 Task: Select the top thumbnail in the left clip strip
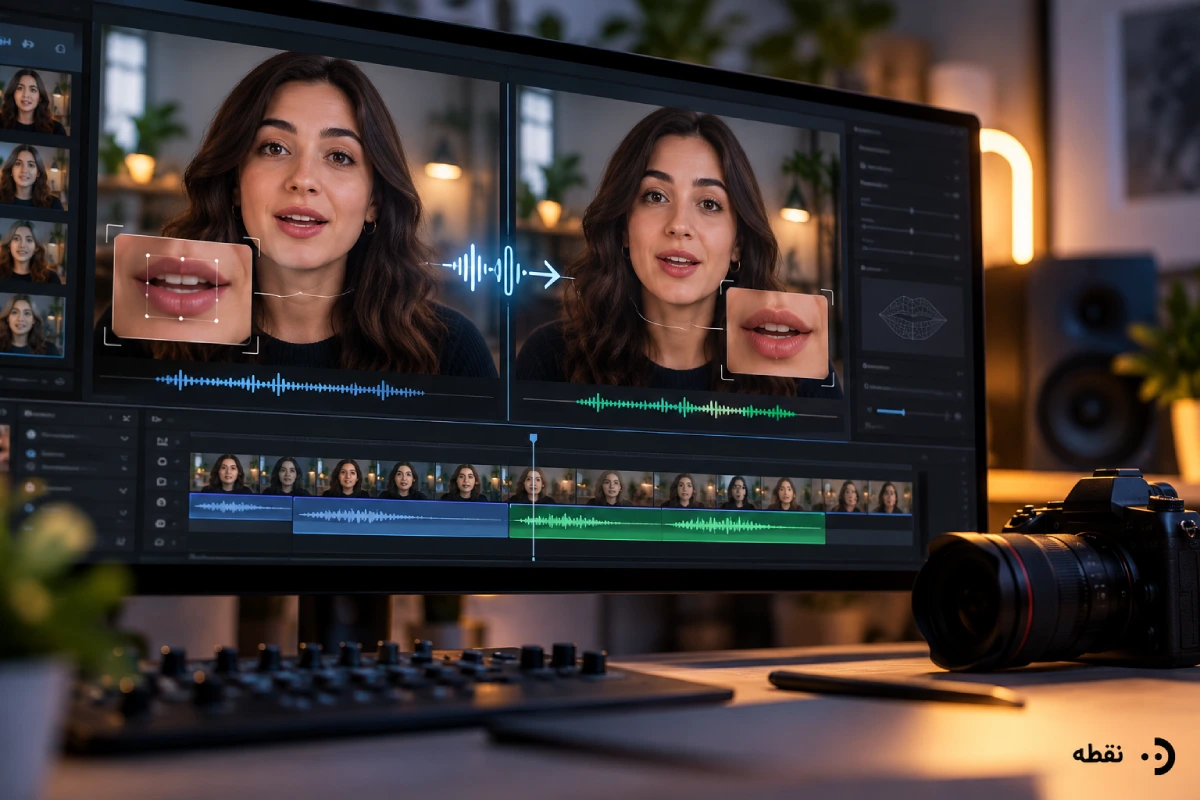[x=33, y=100]
